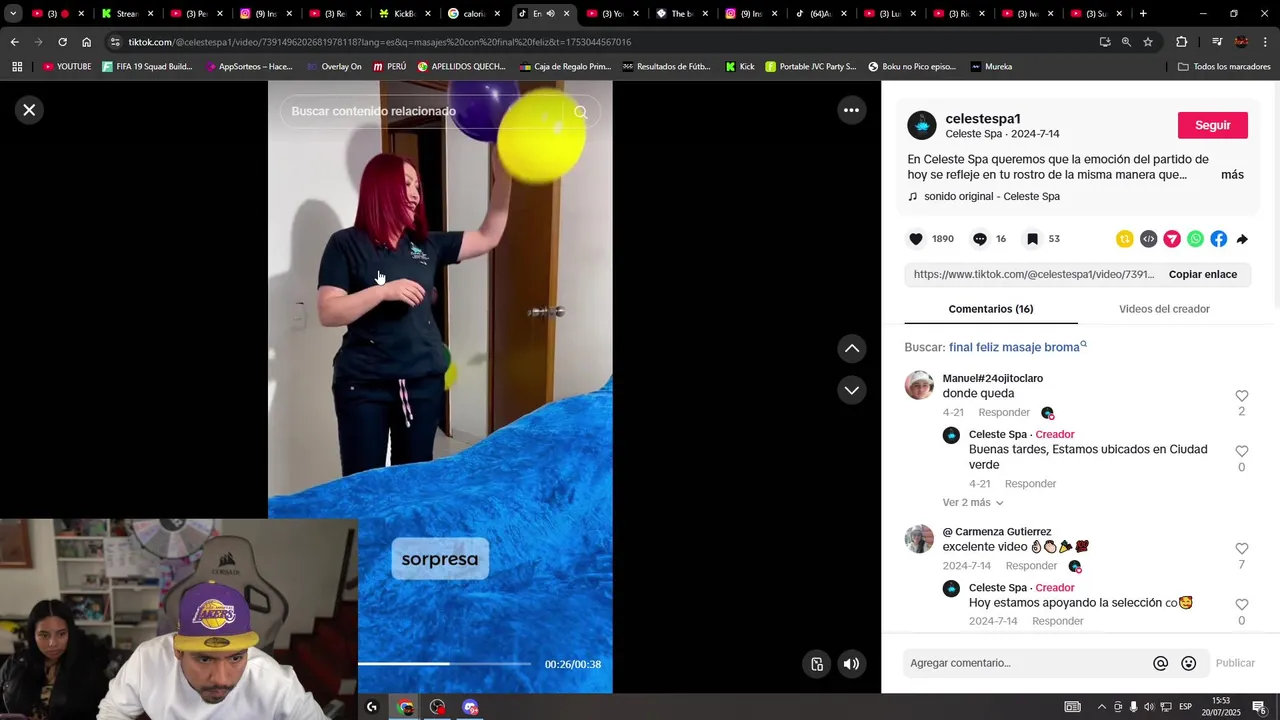Viewport: 1280px width, 720px height.
Task: Open 'sonido original - Celeste Spa' sound link
Action: [991, 197]
